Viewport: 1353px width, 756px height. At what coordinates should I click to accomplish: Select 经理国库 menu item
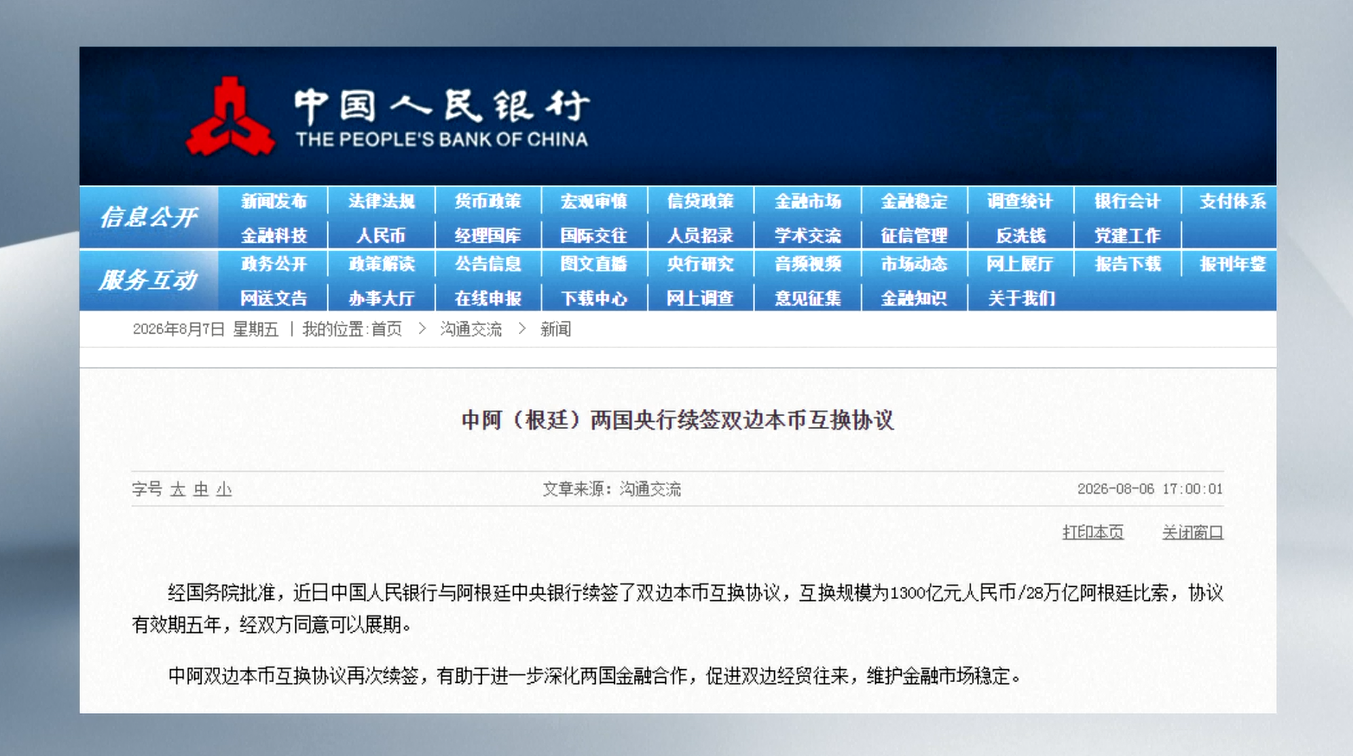[488, 236]
